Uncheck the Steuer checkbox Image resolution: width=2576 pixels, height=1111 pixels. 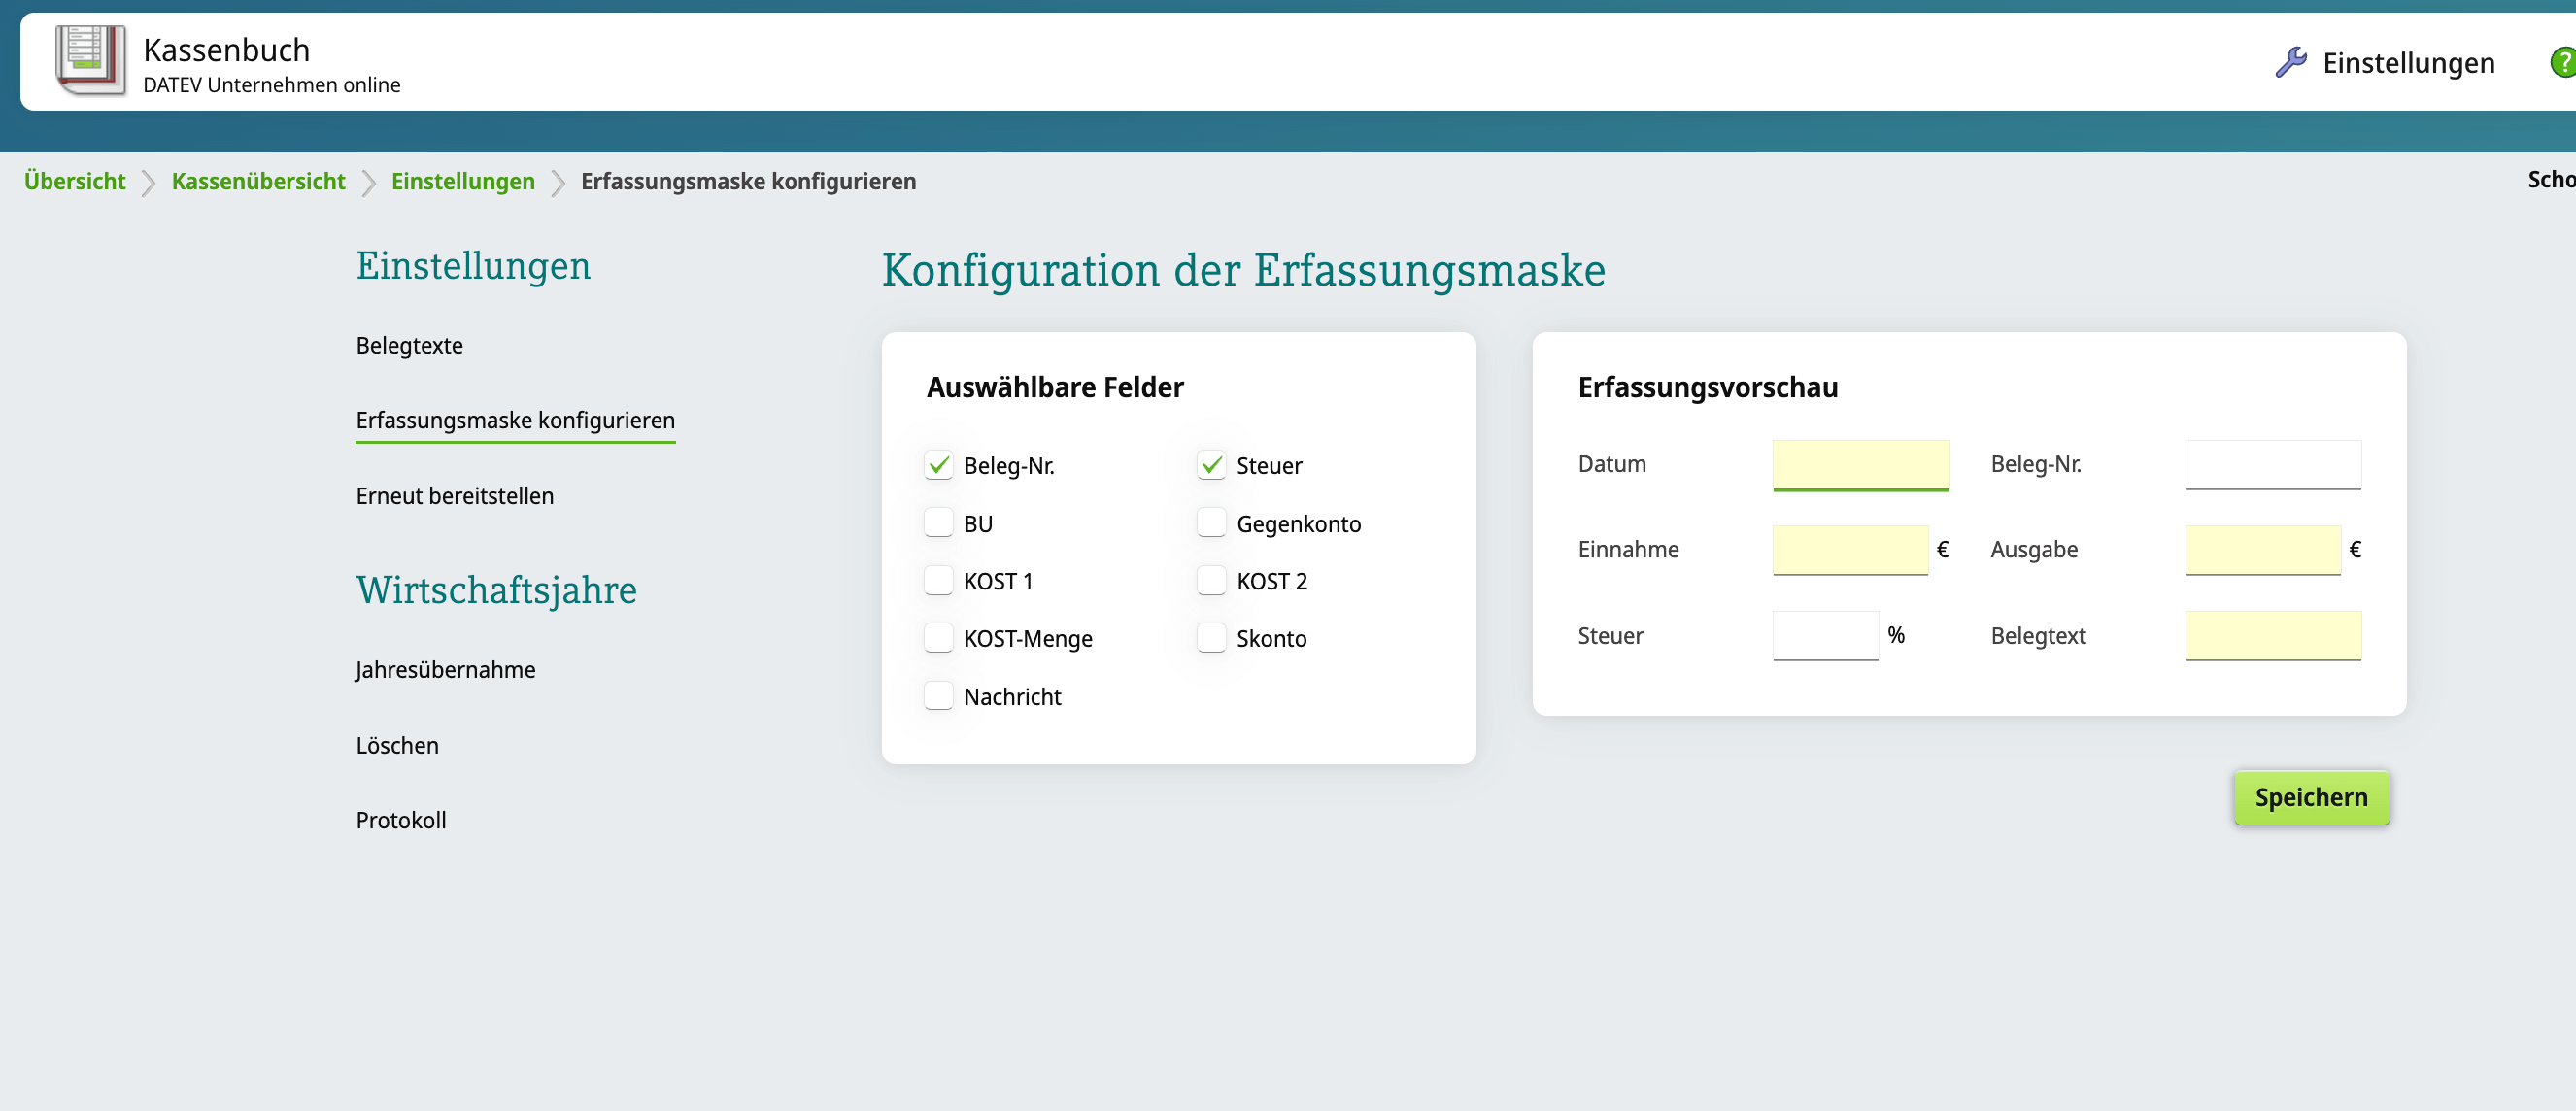(x=1211, y=465)
